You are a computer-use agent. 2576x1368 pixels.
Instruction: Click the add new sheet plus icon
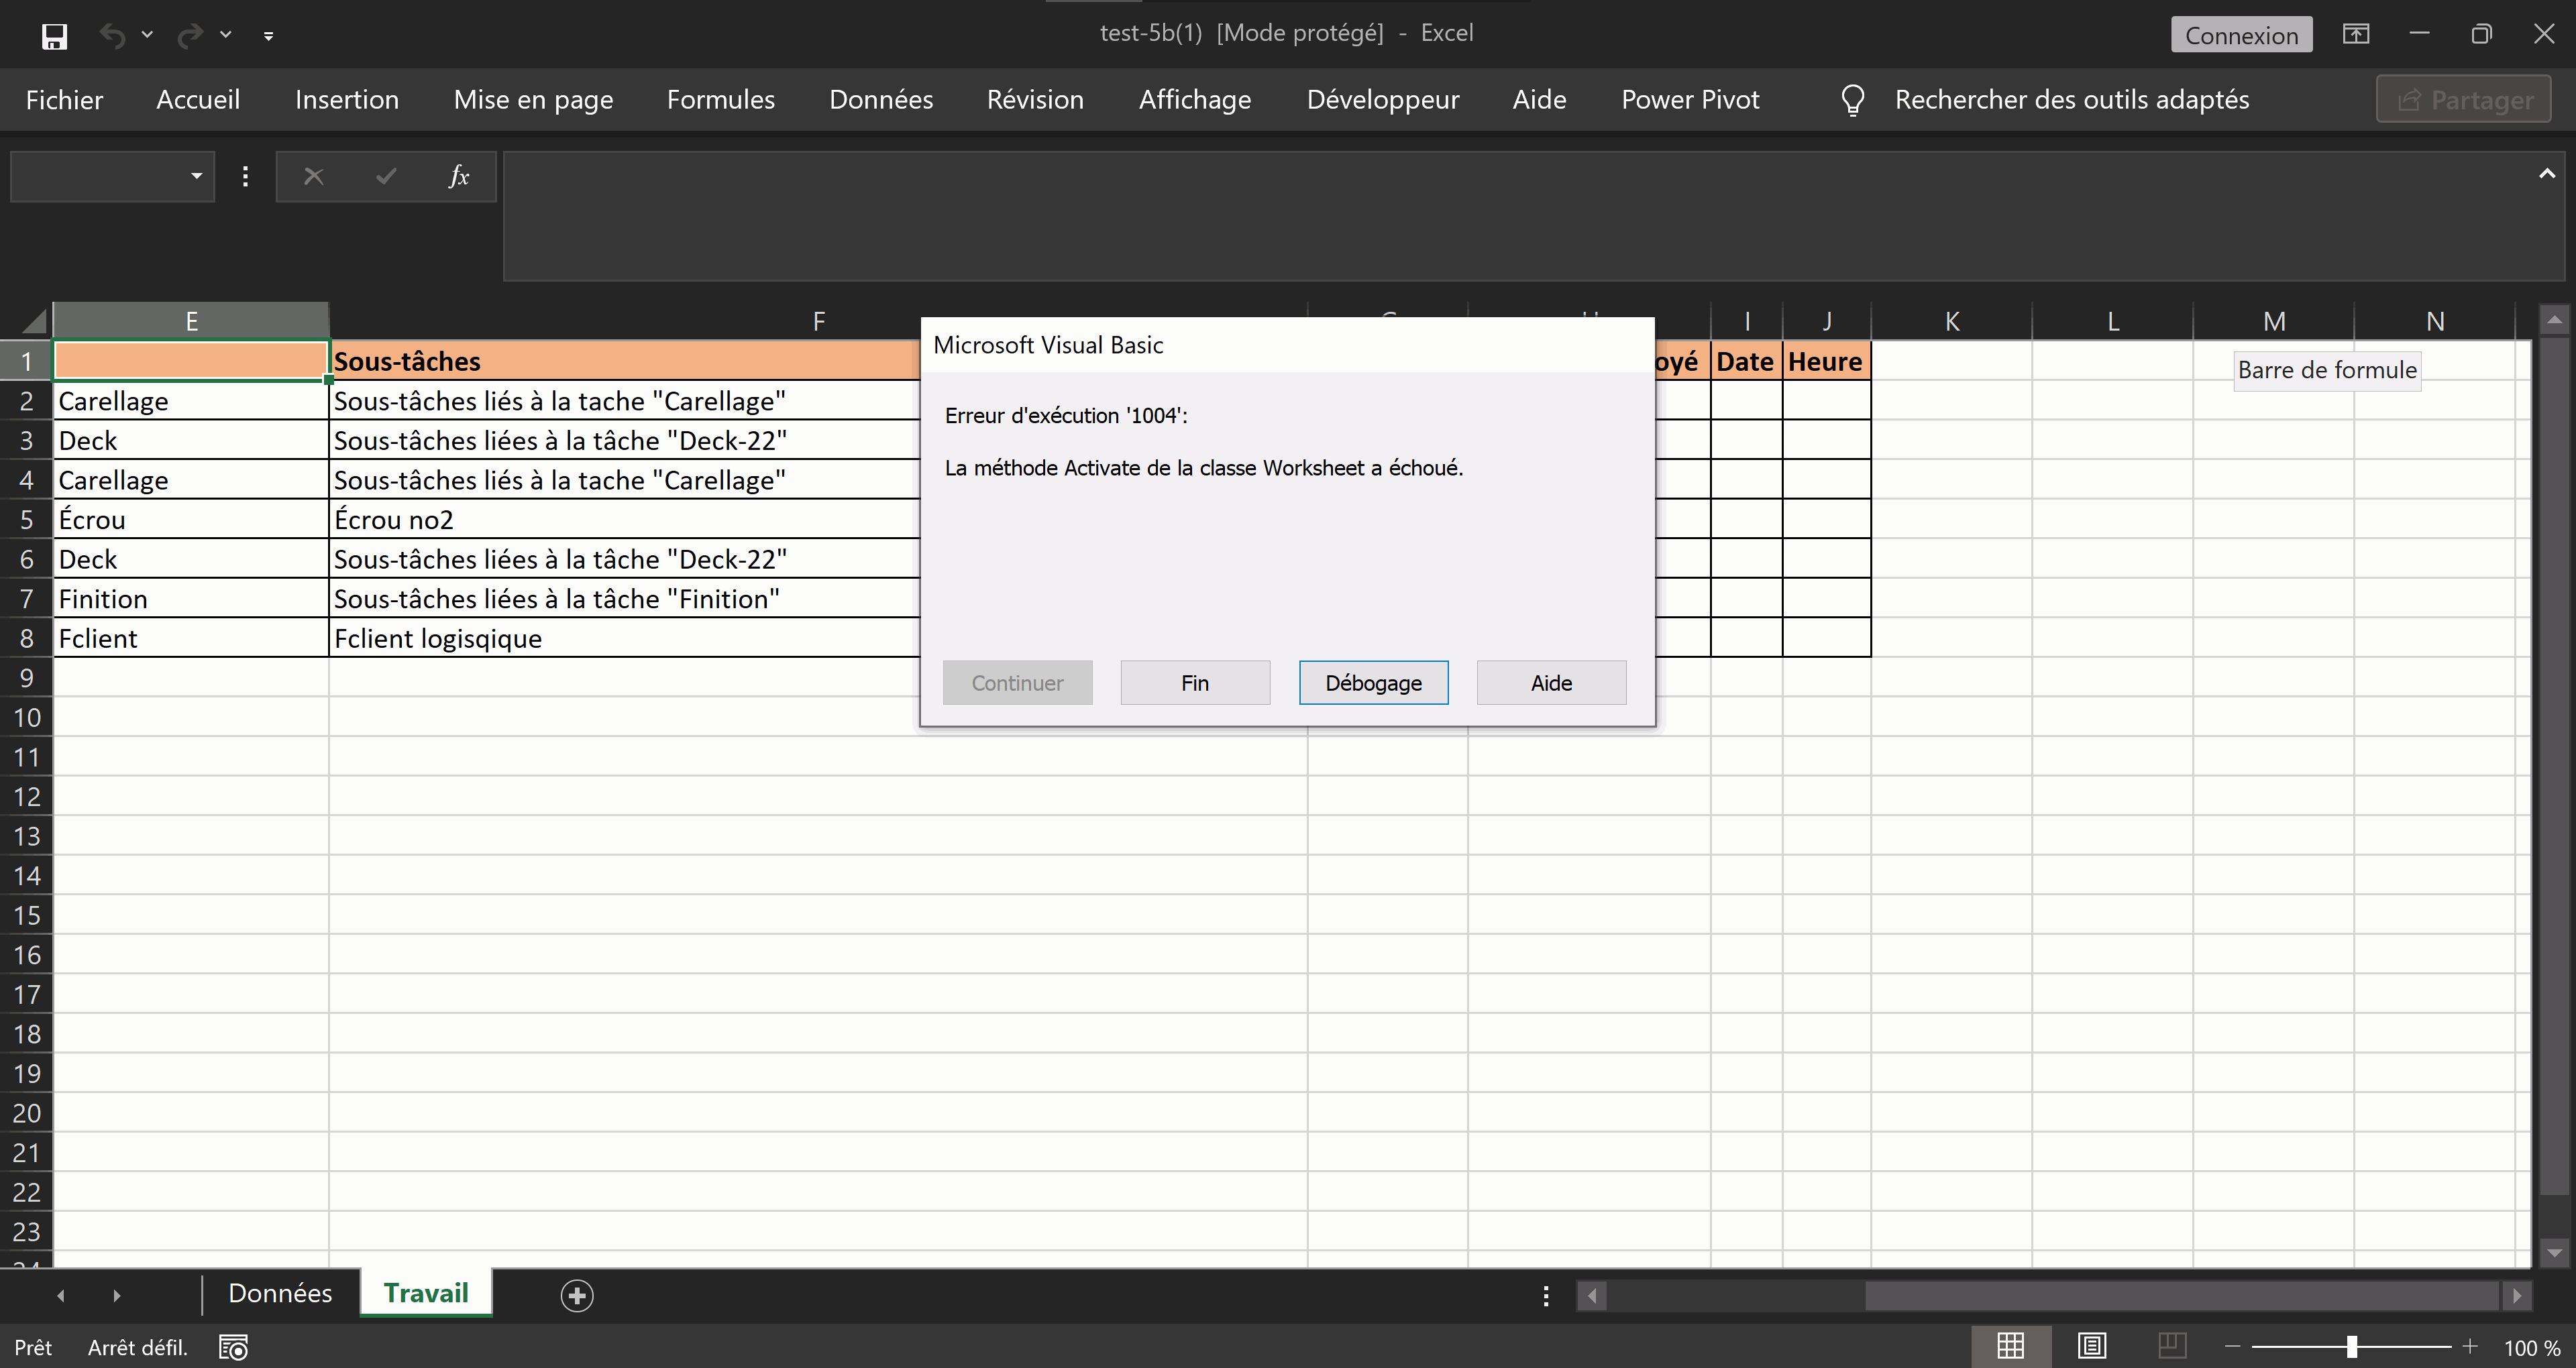tap(577, 1295)
